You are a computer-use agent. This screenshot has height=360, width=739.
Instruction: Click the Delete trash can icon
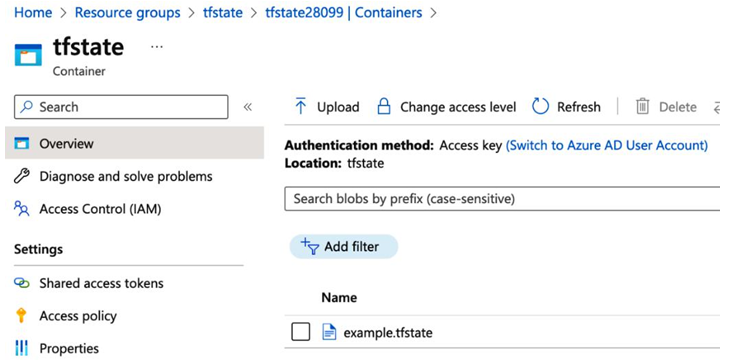pyautogui.click(x=642, y=106)
